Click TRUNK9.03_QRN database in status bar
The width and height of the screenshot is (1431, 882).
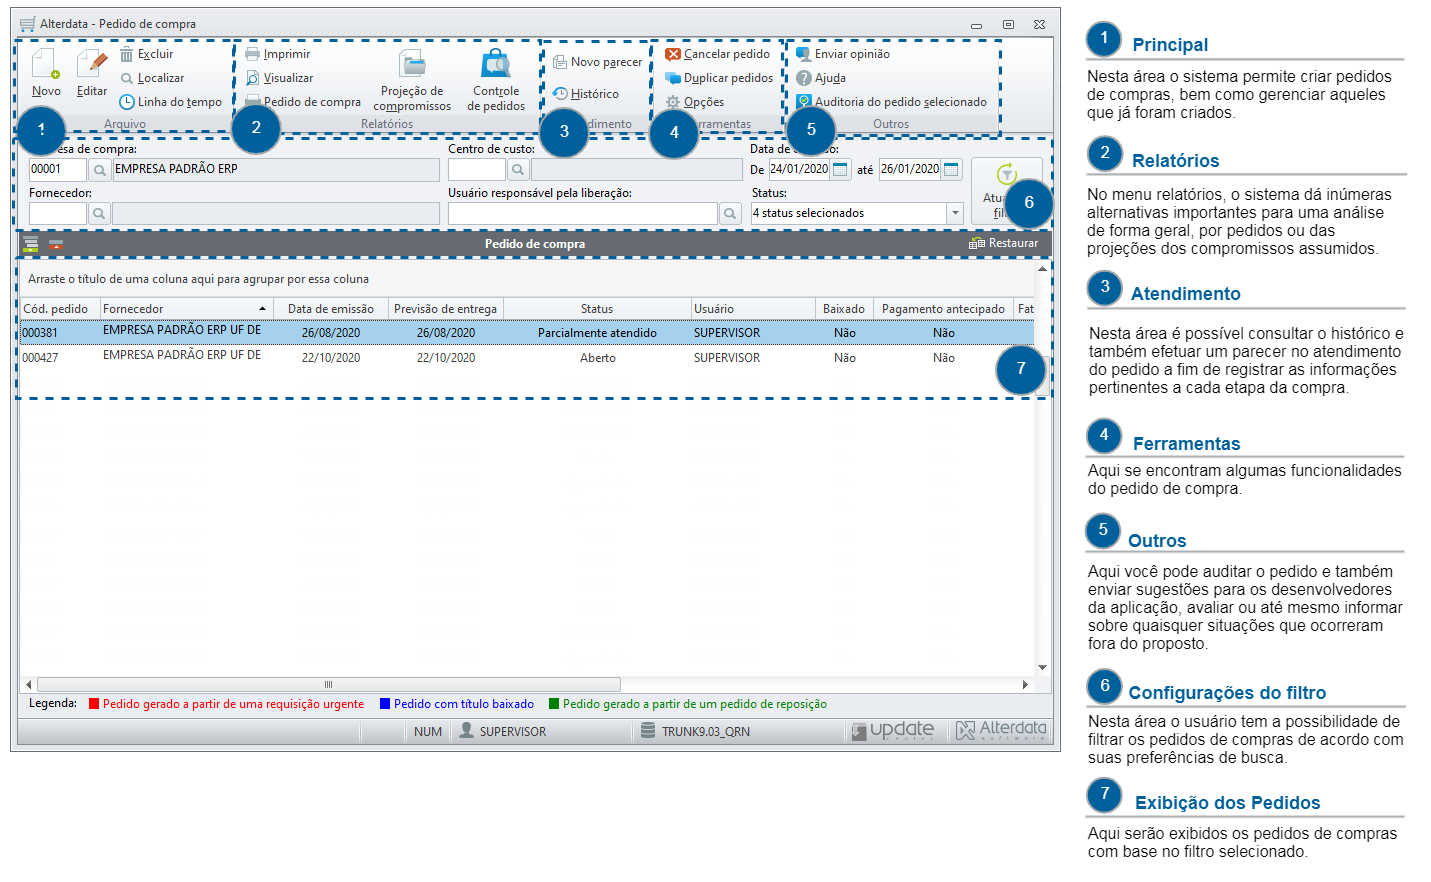(x=696, y=731)
